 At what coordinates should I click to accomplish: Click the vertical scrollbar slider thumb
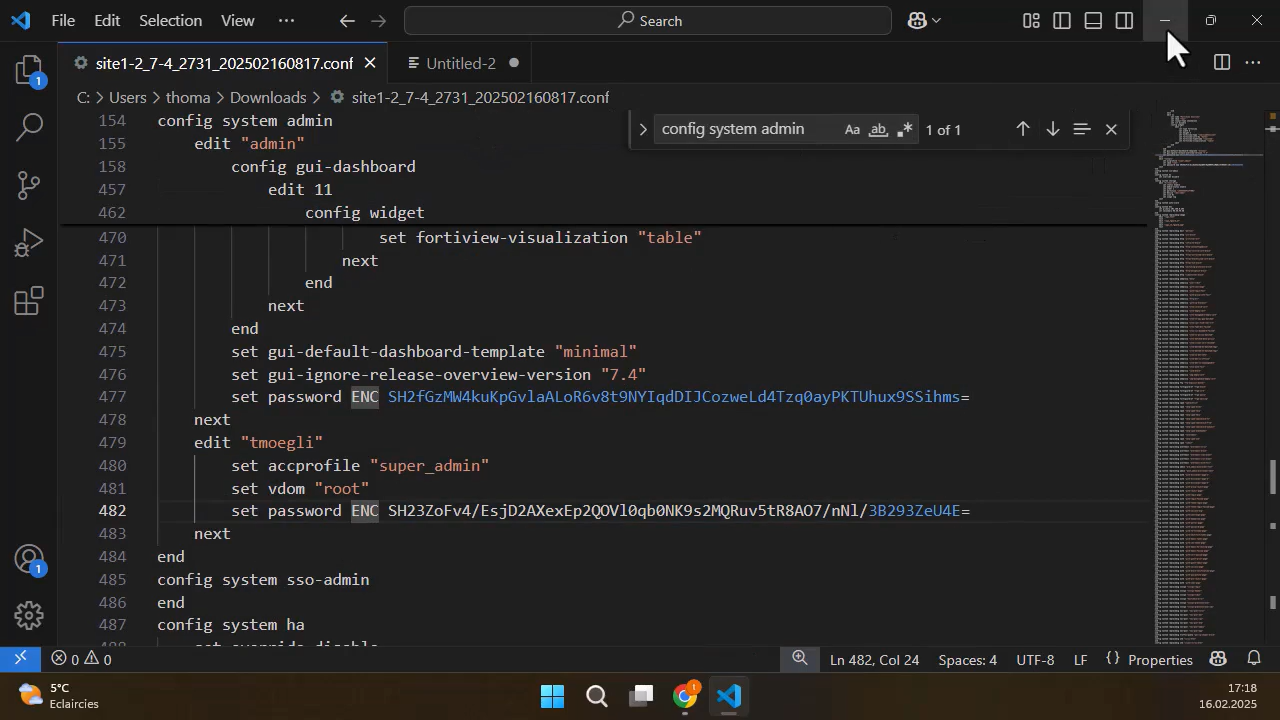(1272, 476)
